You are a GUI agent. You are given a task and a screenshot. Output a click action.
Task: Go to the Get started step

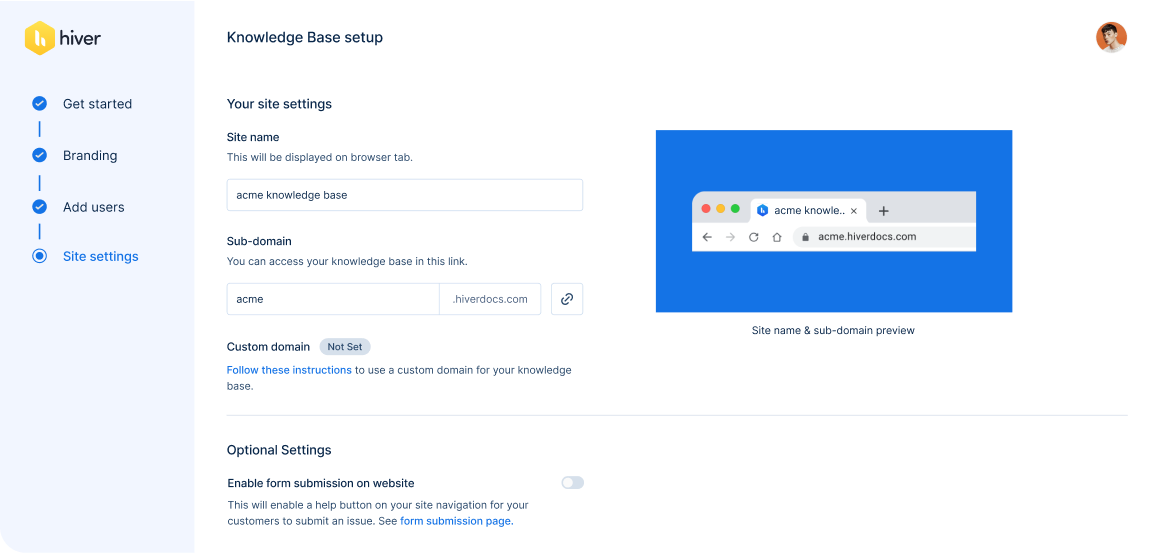click(97, 104)
